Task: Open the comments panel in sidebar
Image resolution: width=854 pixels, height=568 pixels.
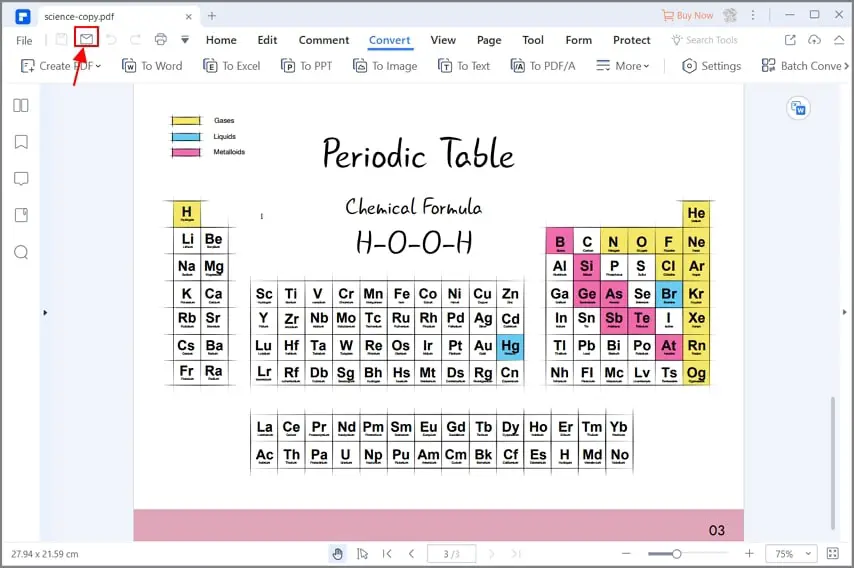Action: (21, 179)
